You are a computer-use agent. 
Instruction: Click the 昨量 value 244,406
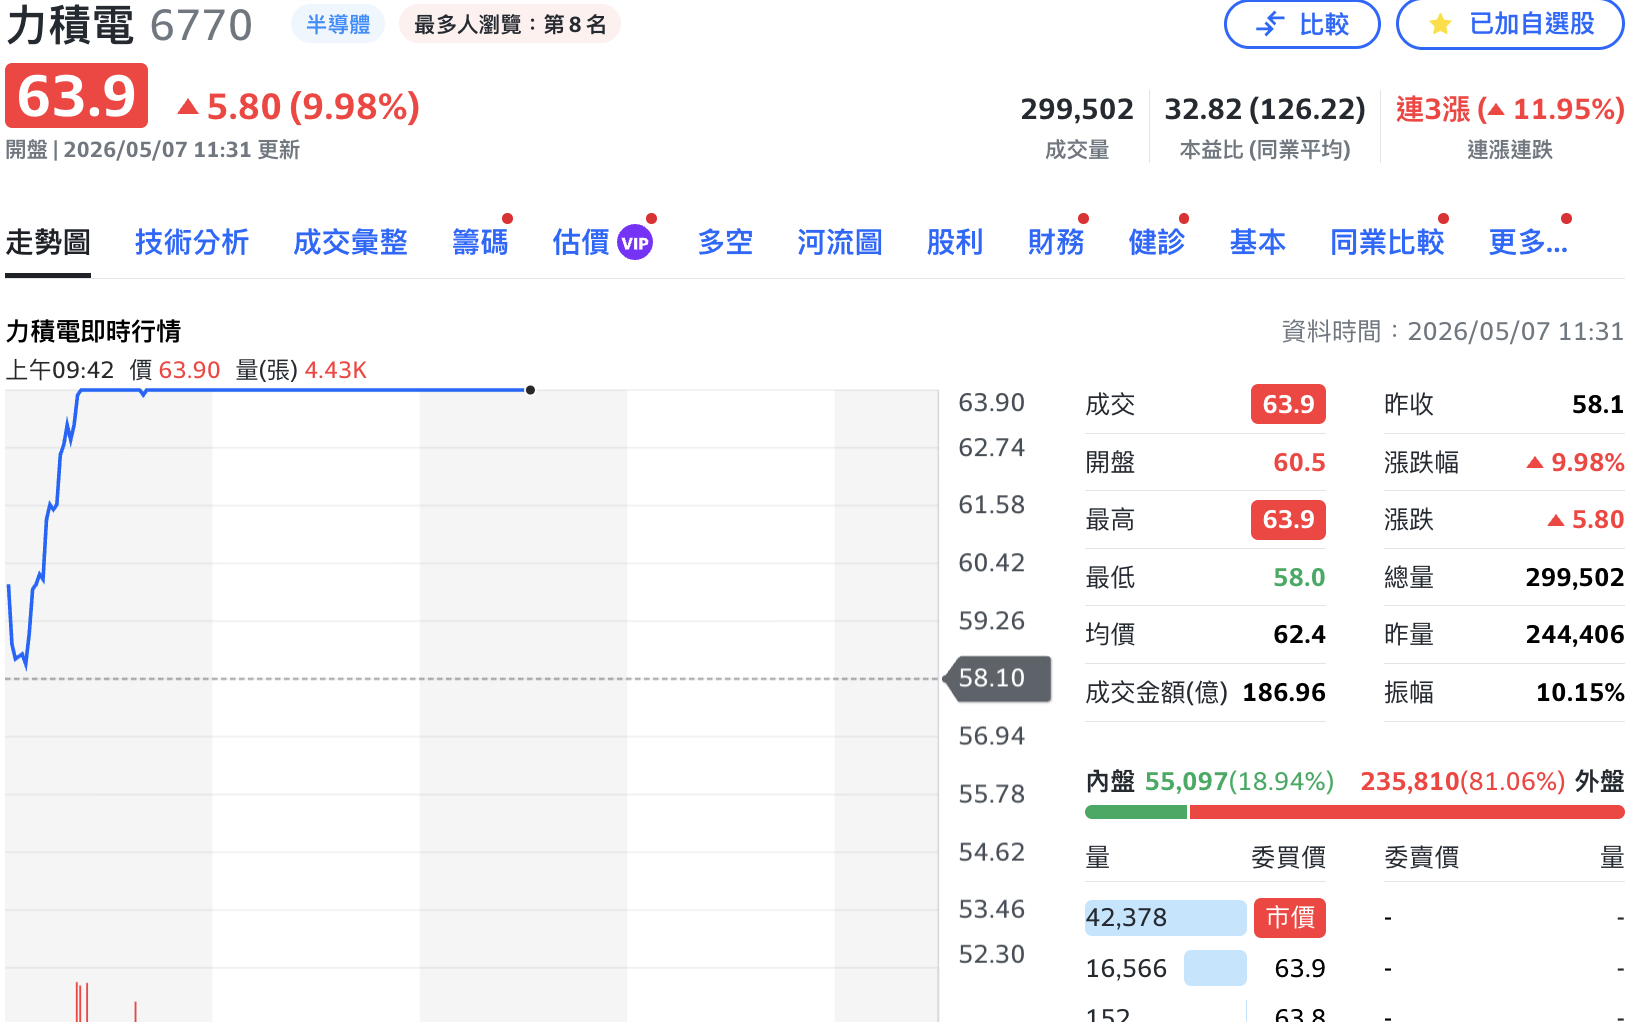1575,634
